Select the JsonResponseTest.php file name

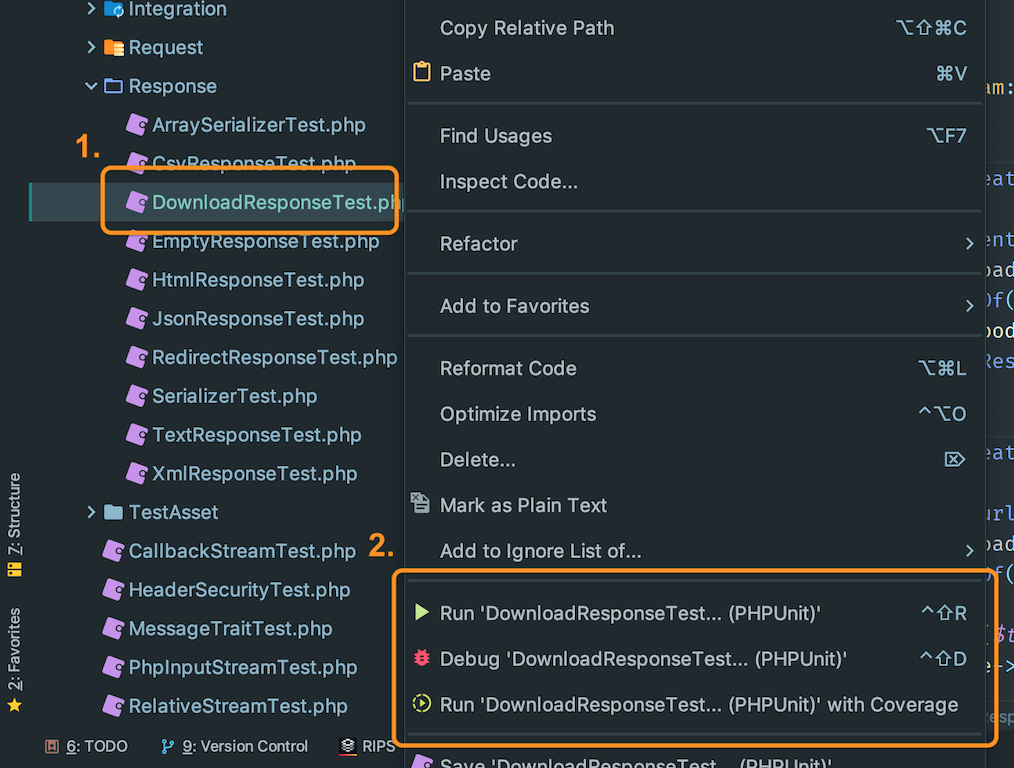(258, 319)
